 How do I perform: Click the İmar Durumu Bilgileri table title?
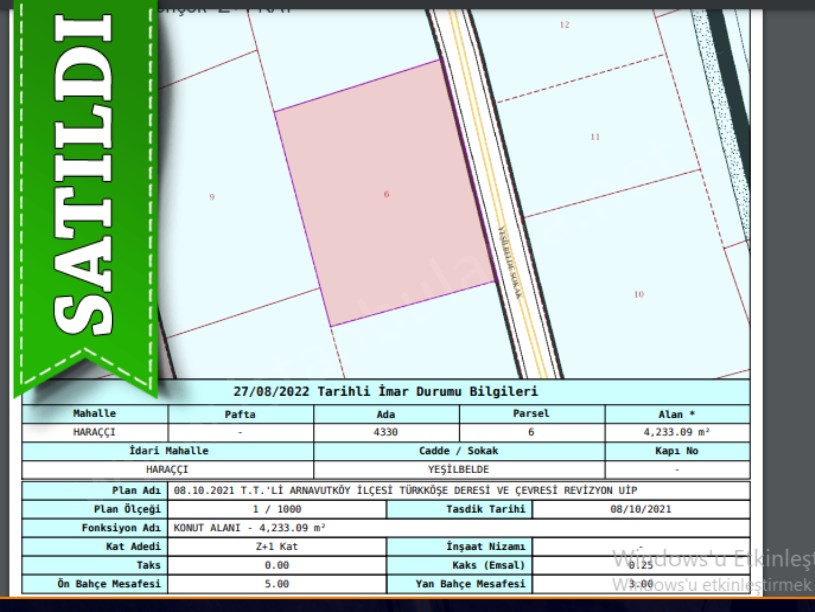pos(385,392)
